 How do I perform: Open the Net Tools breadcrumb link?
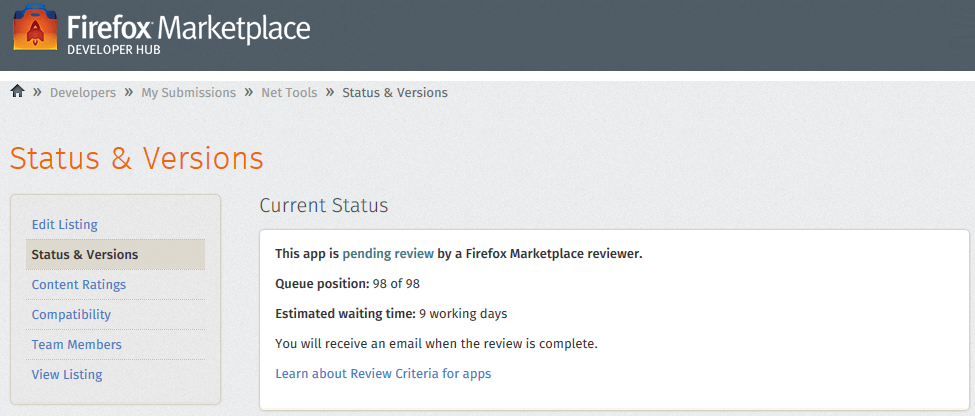pos(289,93)
